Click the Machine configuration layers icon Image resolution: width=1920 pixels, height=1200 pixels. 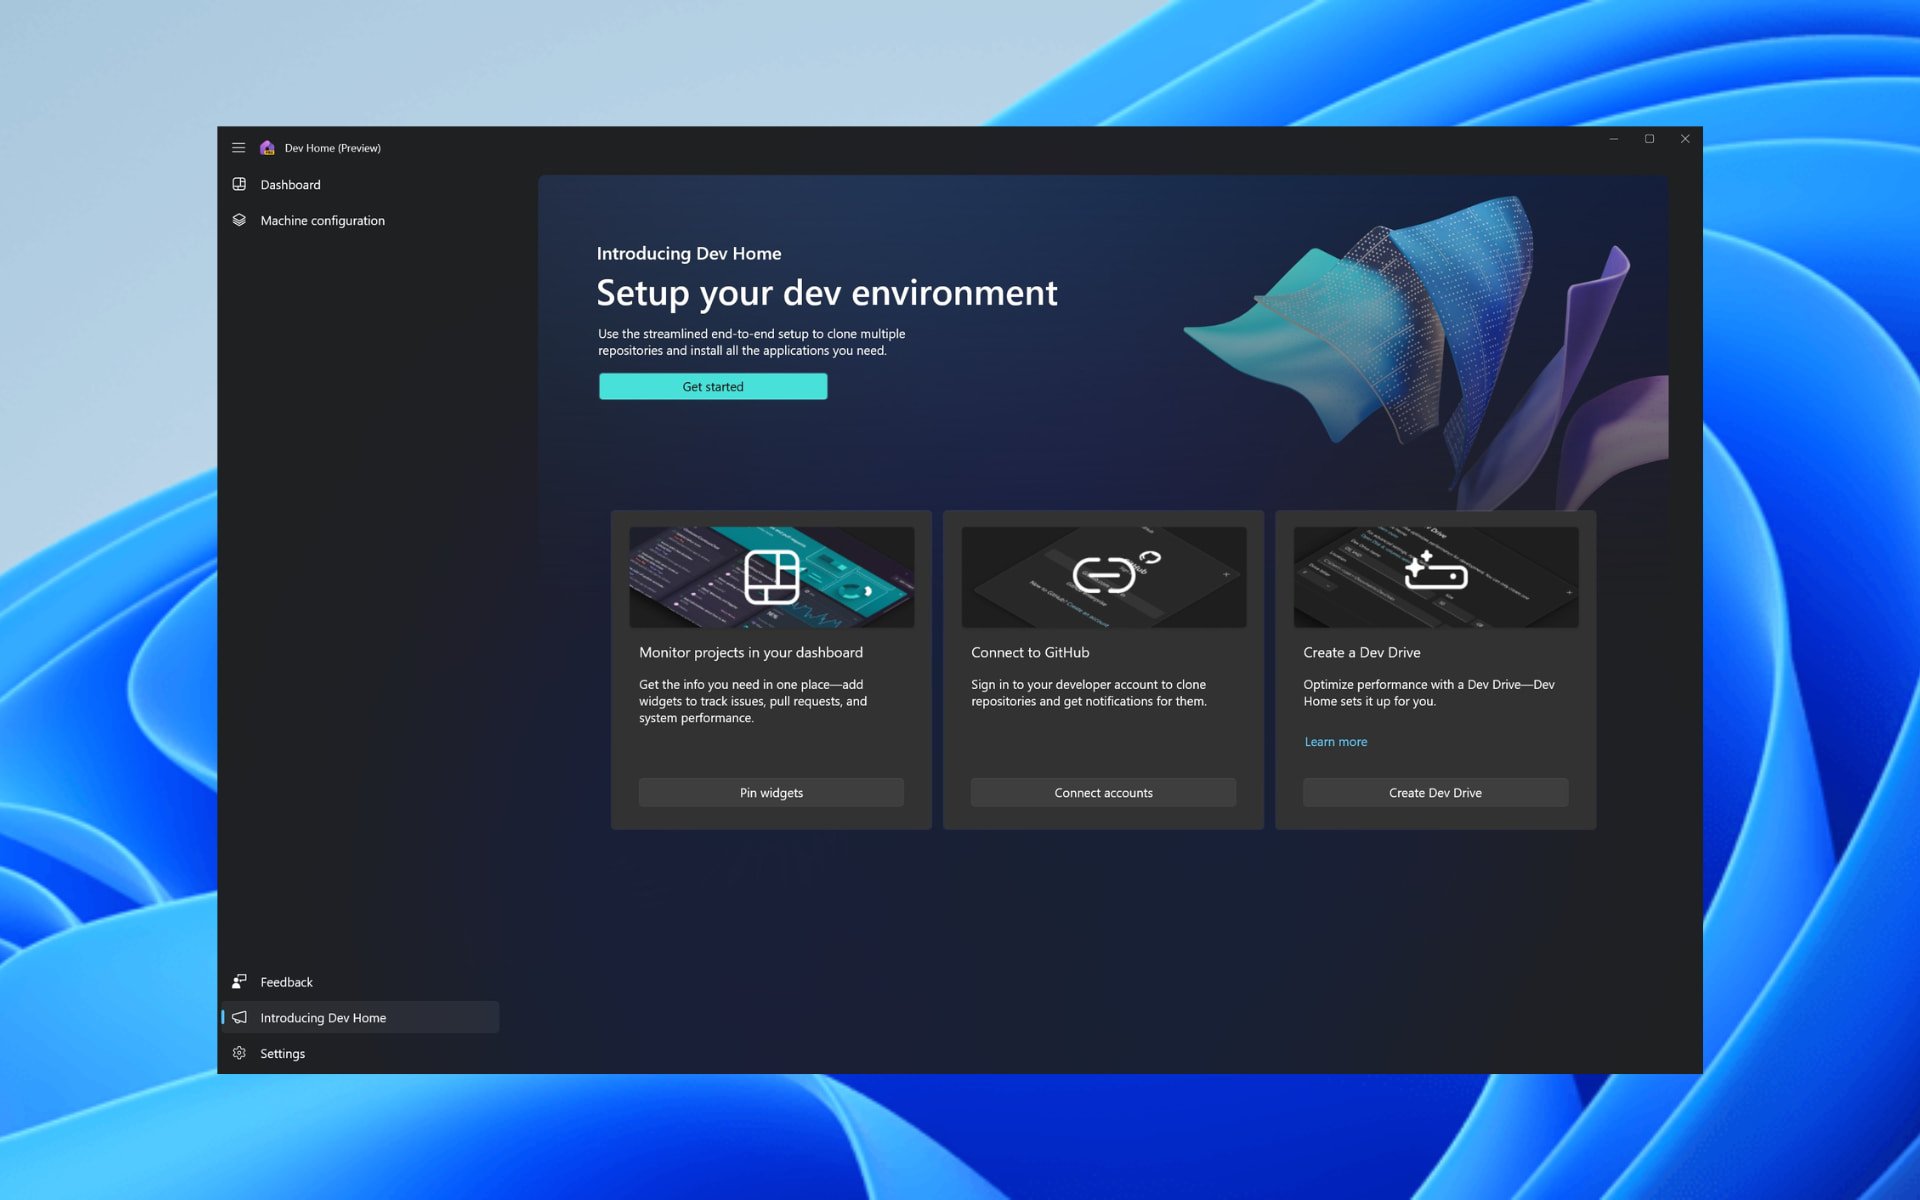(239, 220)
